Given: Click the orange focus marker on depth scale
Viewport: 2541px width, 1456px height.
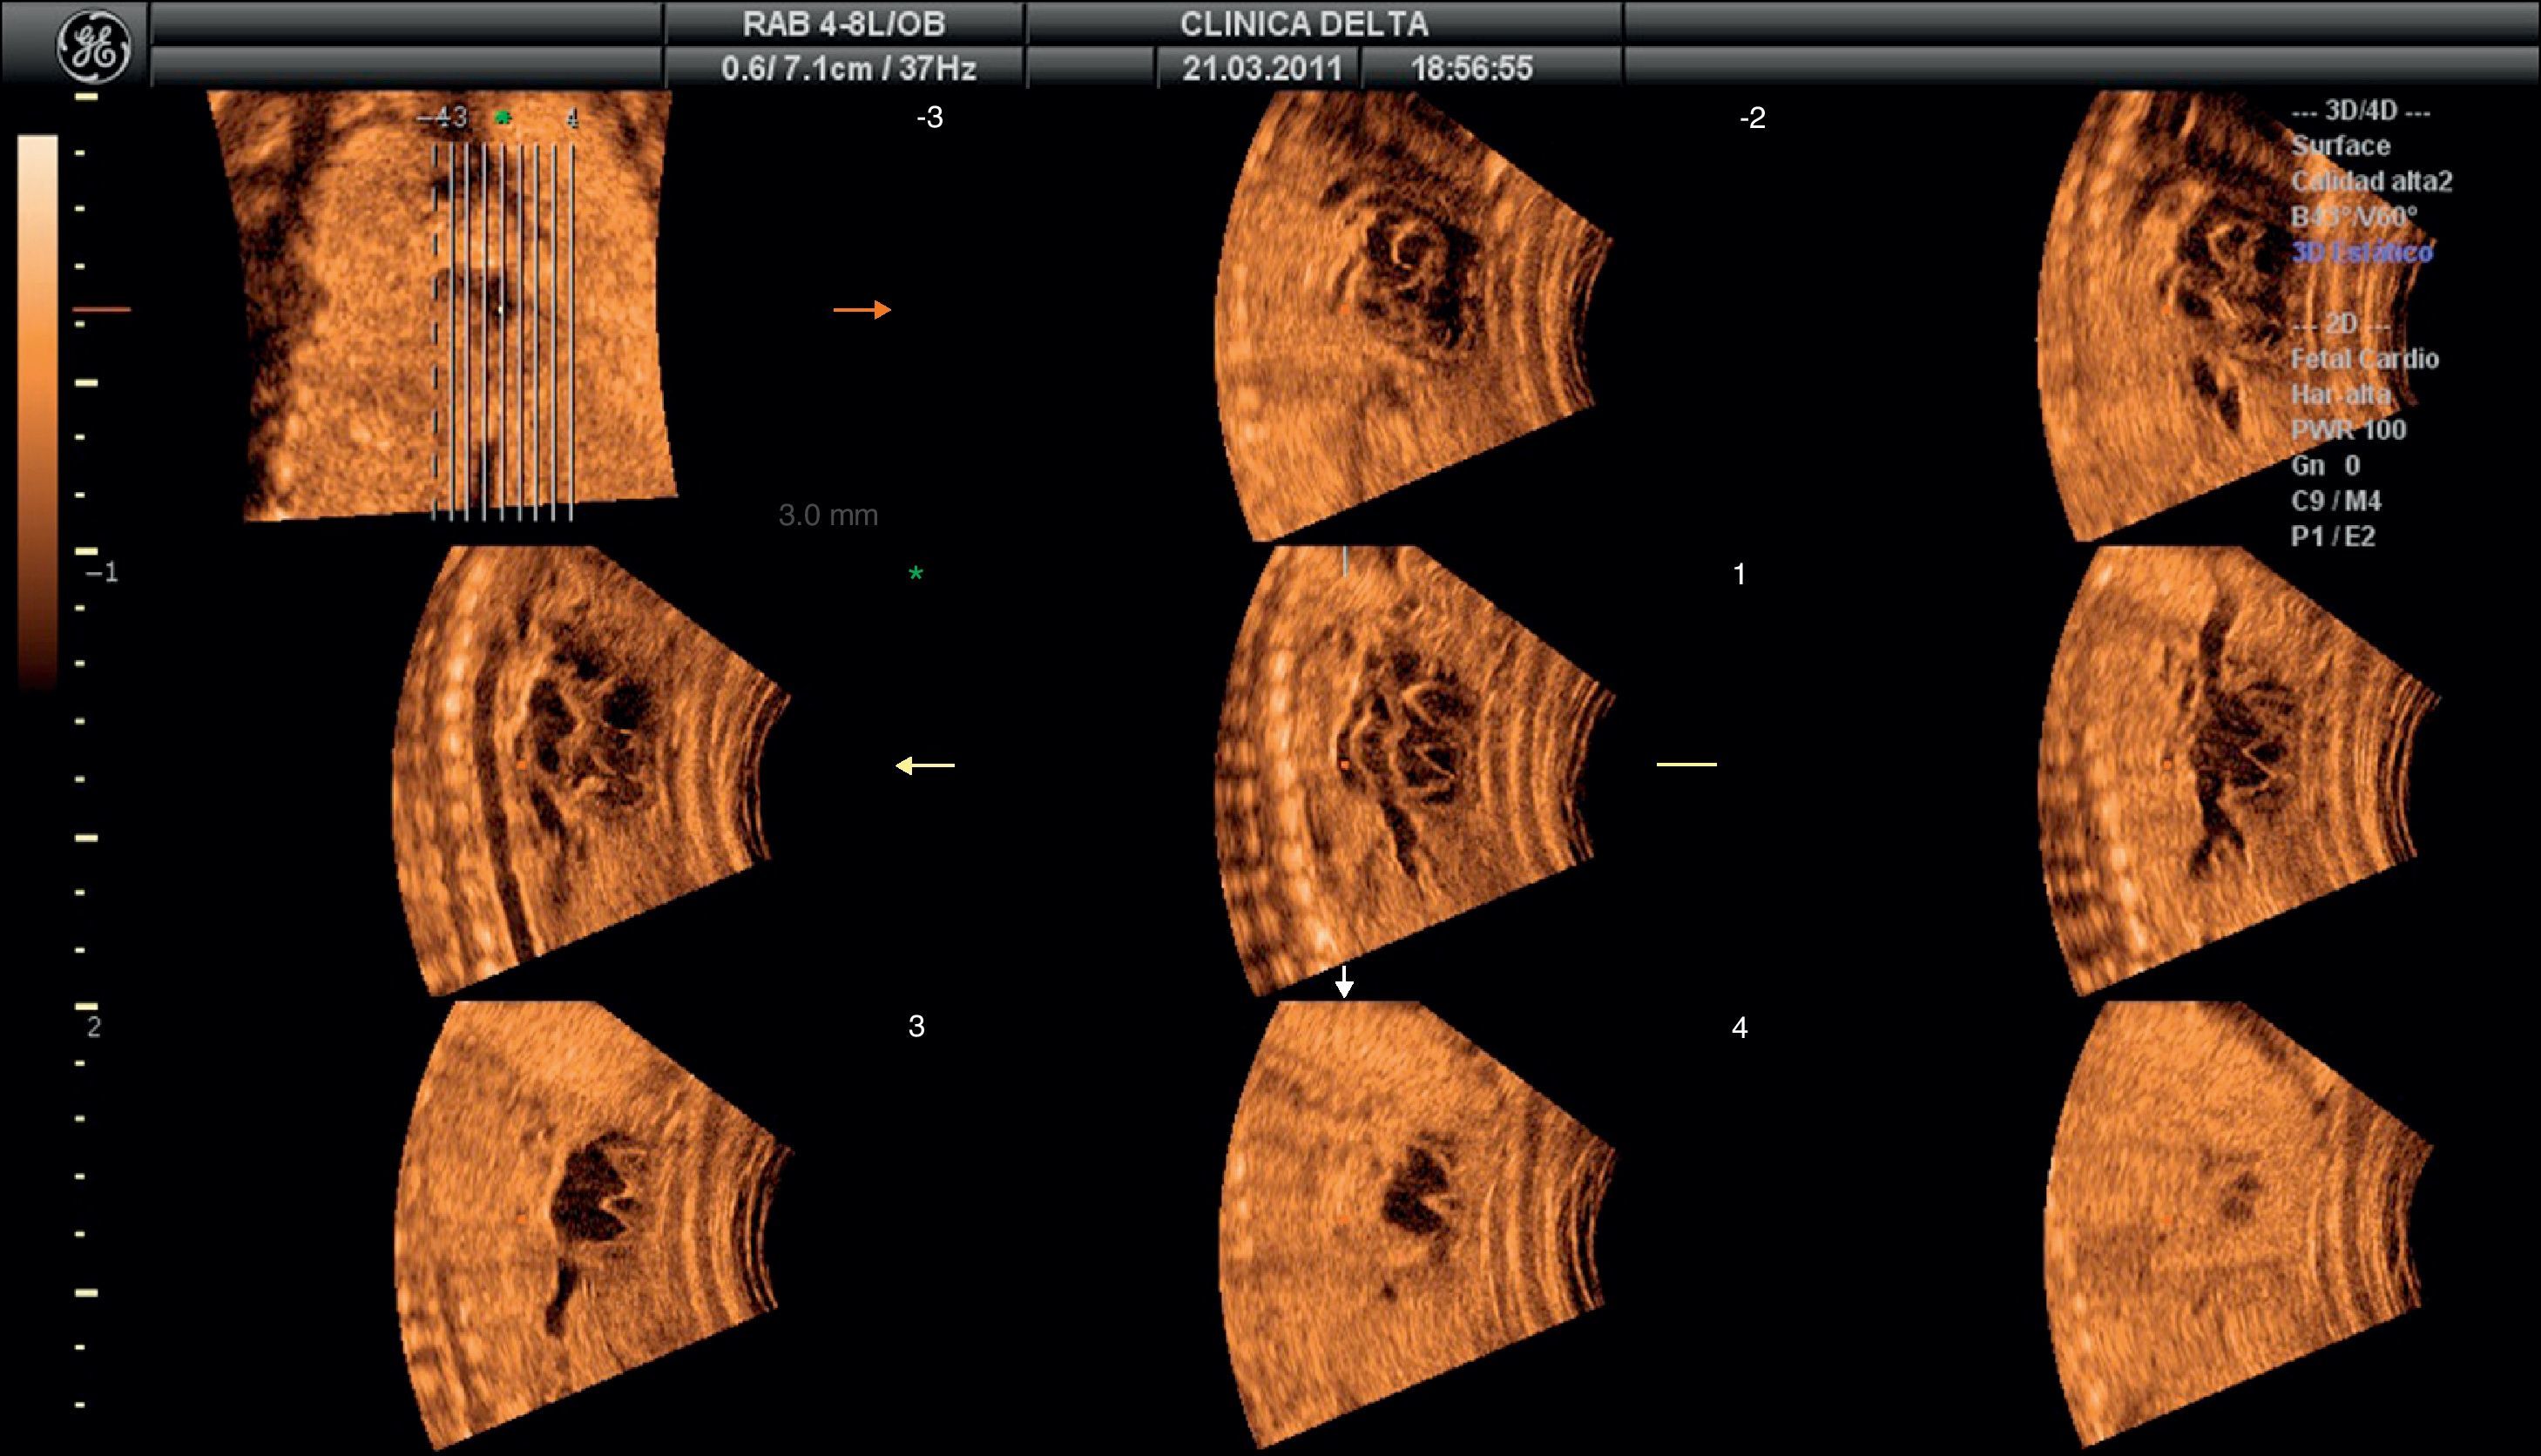Looking at the screenshot, I should click(x=102, y=310).
